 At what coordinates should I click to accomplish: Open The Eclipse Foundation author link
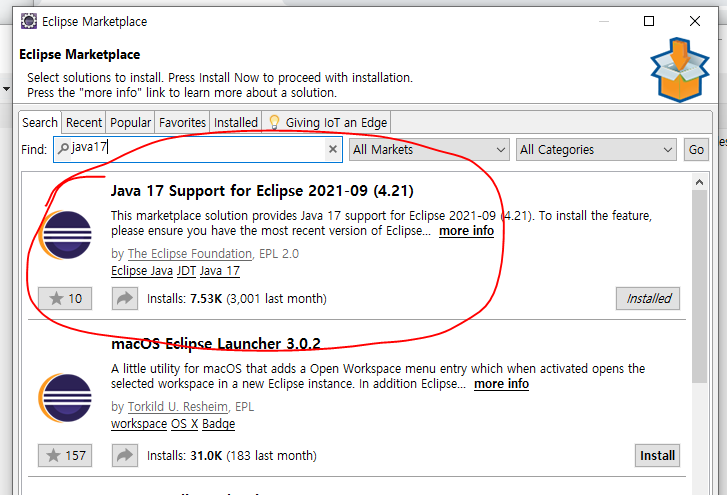[x=190, y=254]
